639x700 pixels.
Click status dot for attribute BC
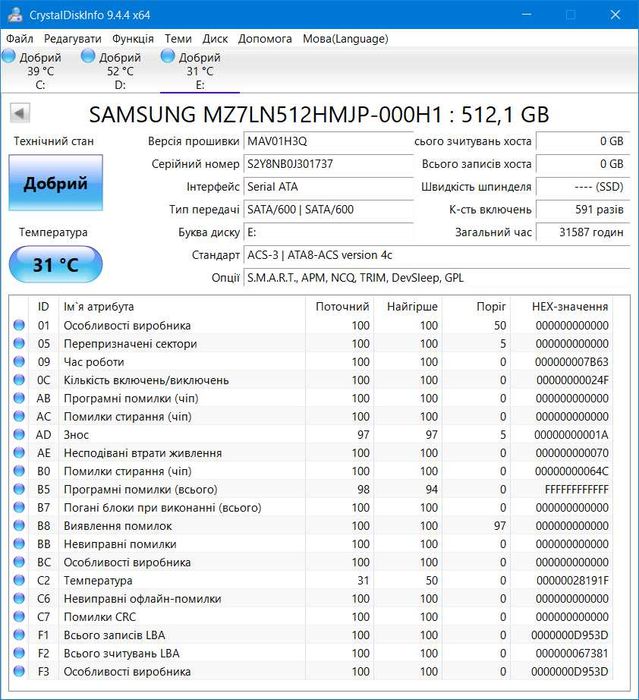pos(19,562)
